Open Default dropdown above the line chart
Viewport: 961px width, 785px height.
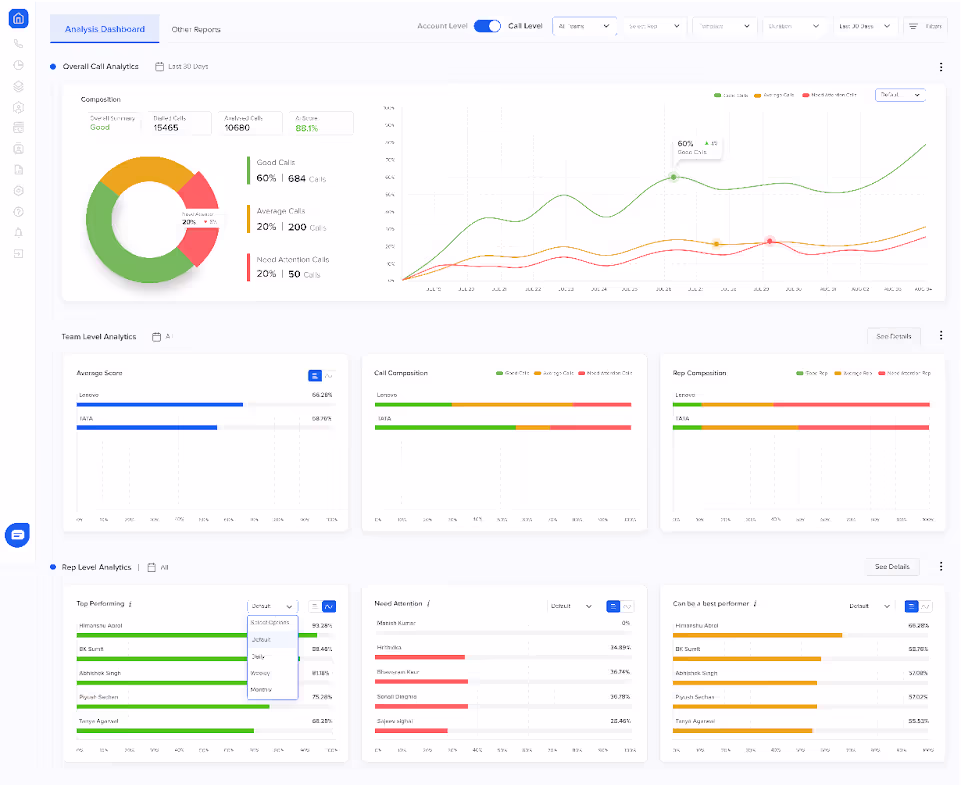pyautogui.click(x=900, y=95)
